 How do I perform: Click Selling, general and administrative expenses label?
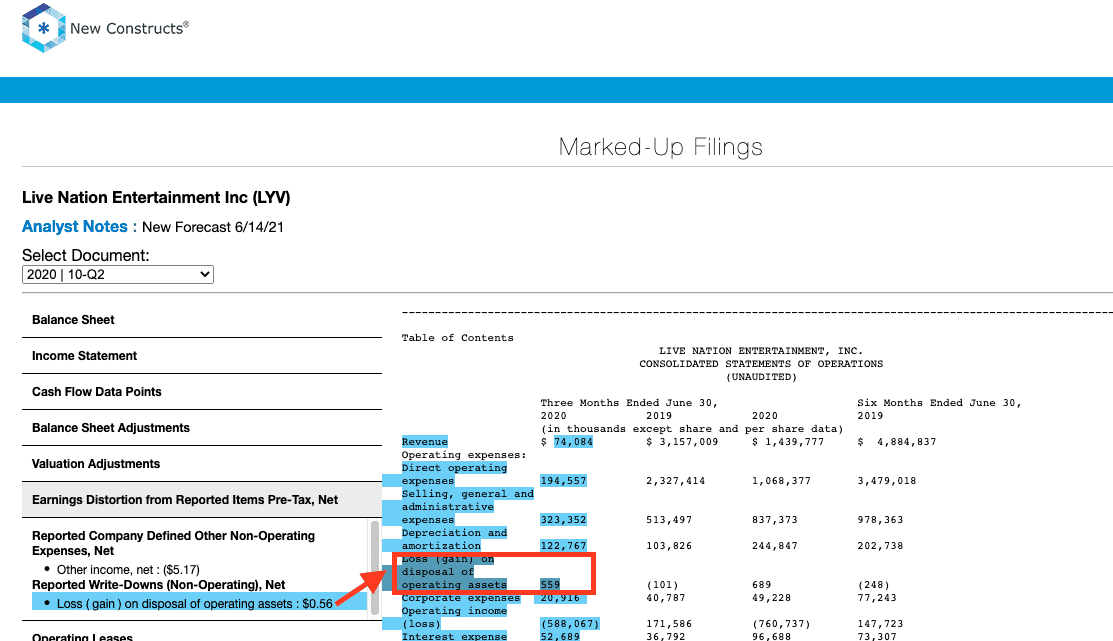pyautogui.click(x=467, y=507)
